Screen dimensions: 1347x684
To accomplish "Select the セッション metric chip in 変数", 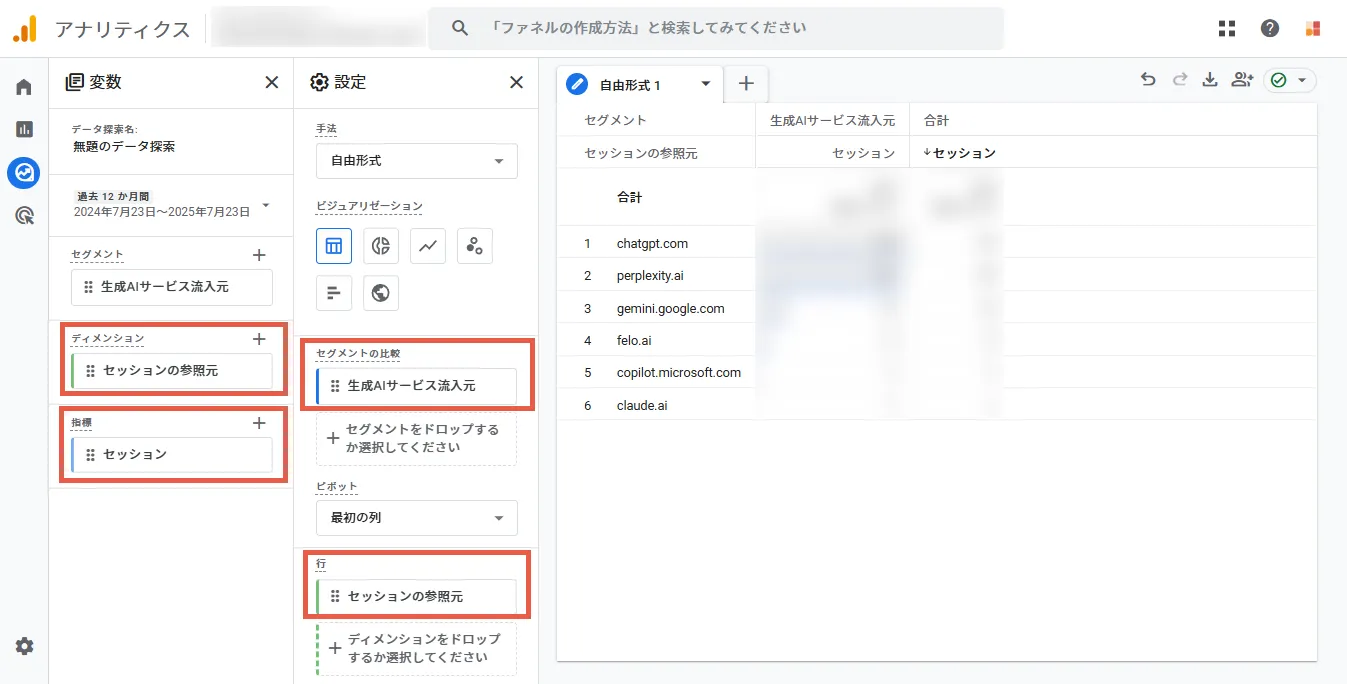I will pos(172,455).
